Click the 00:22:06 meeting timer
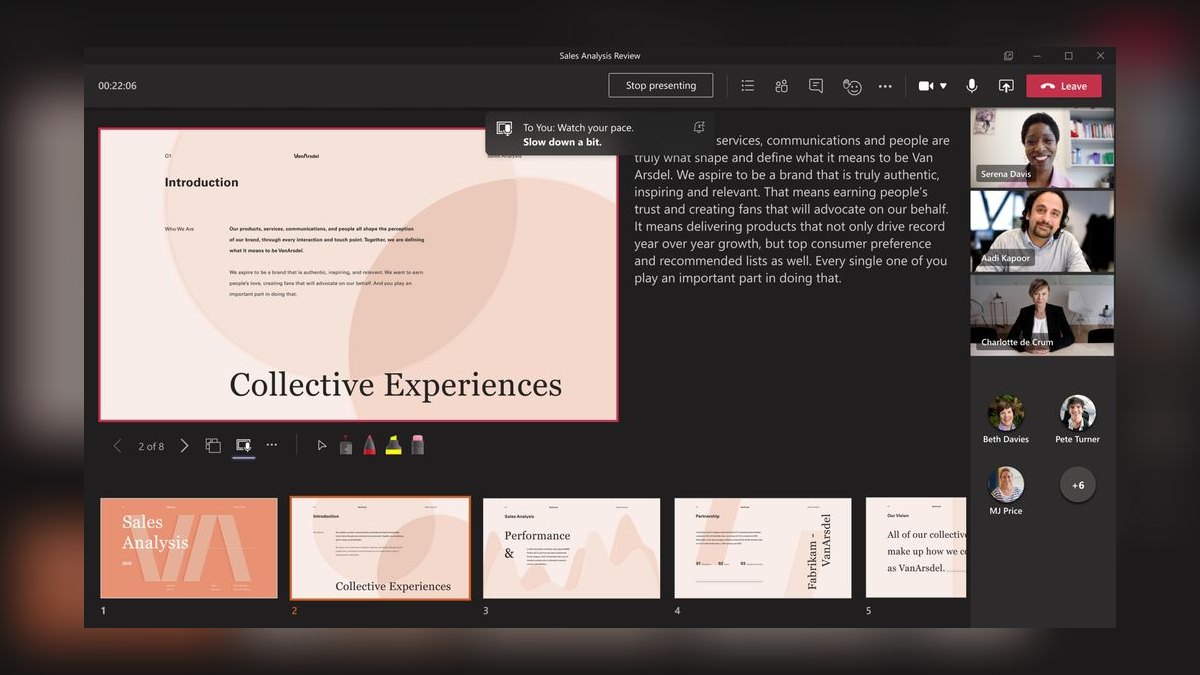The image size is (1200, 675). (x=117, y=86)
